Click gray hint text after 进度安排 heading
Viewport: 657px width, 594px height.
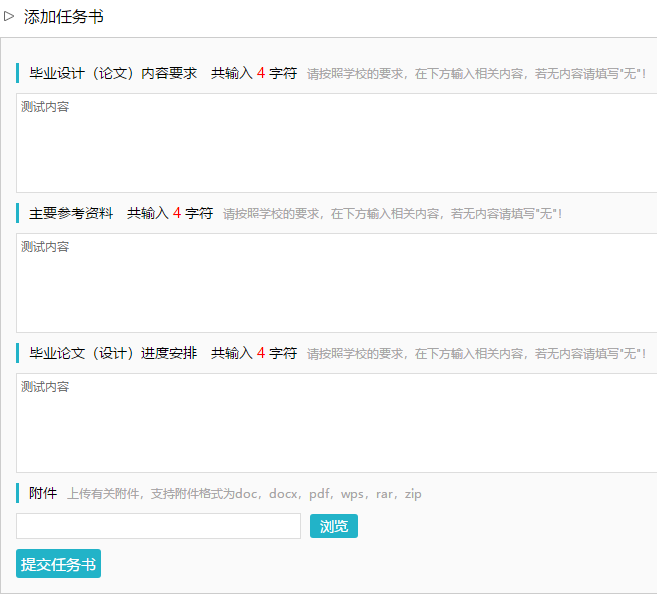coord(476,354)
